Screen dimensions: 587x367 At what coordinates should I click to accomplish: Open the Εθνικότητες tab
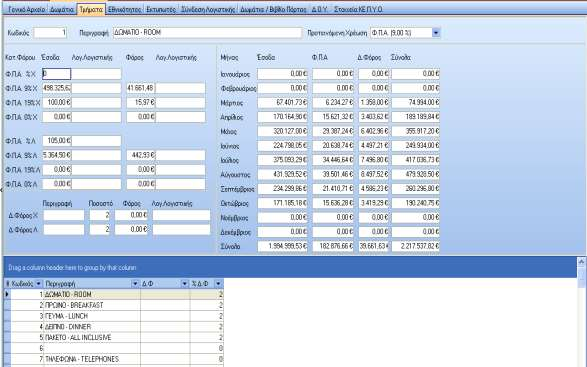click(124, 9)
